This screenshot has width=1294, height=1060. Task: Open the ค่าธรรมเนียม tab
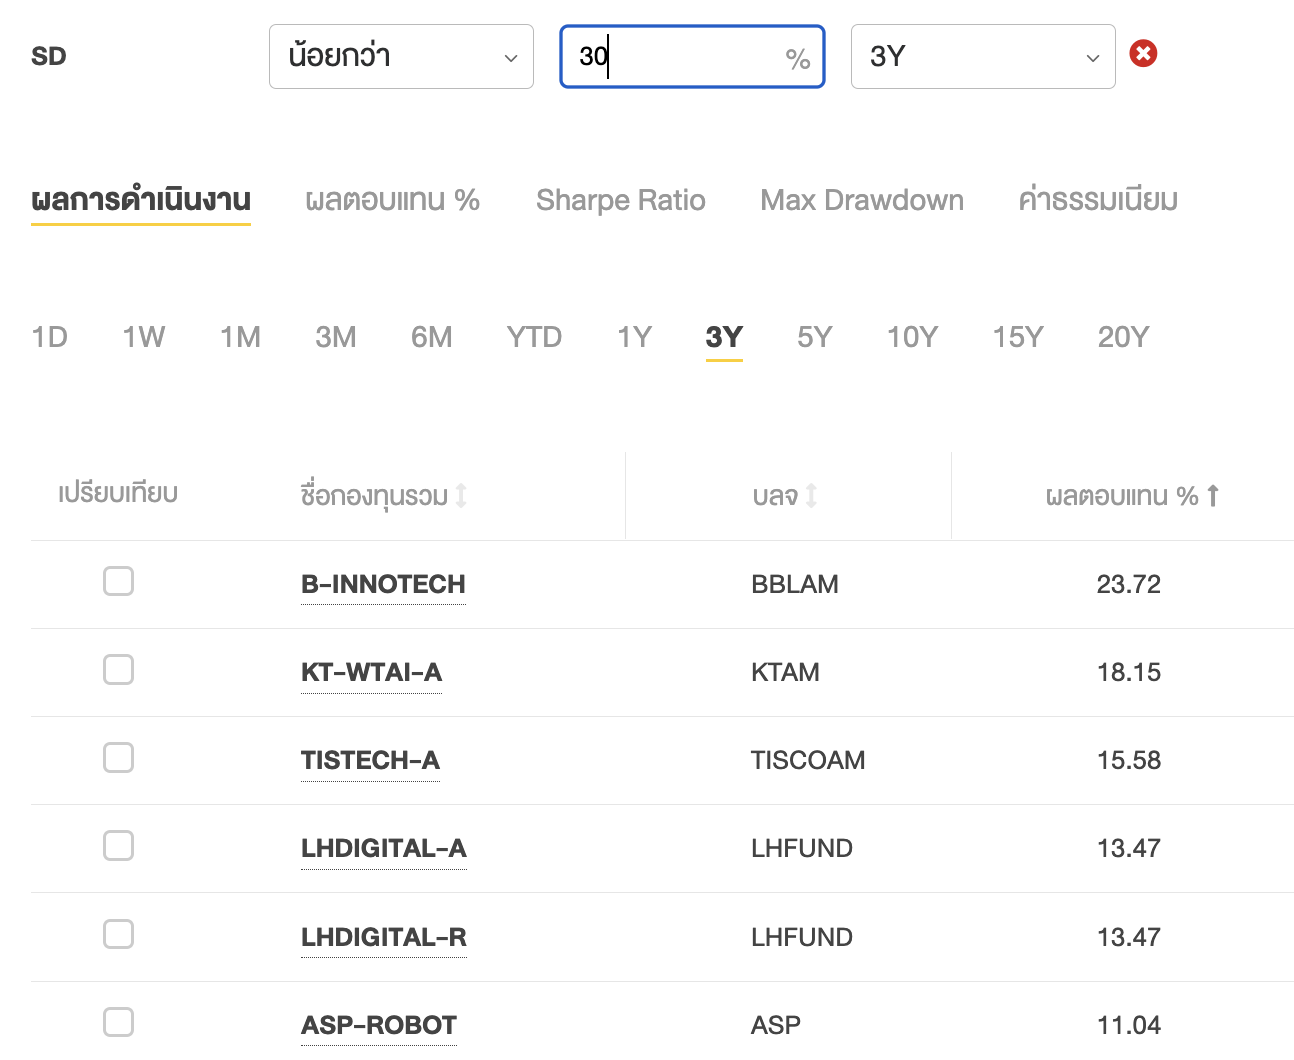point(1098,200)
